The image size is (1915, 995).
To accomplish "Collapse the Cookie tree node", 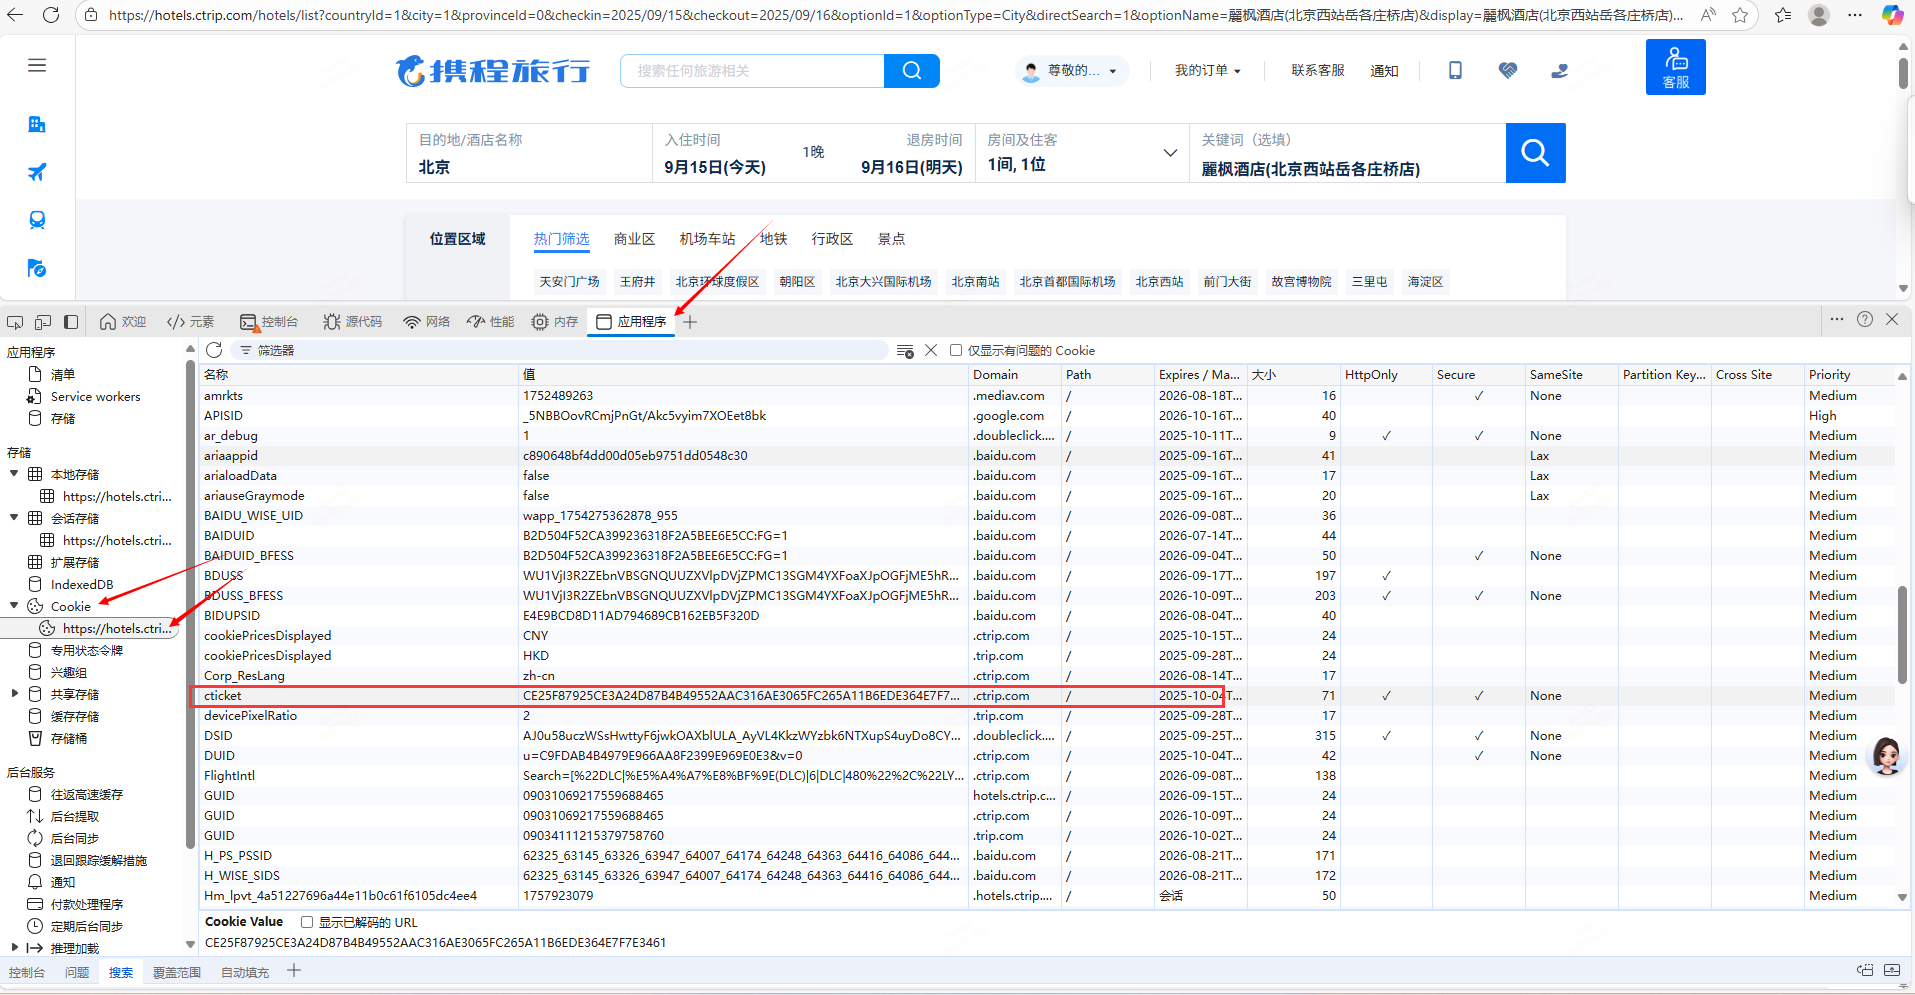I will pyautogui.click(x=14, y=606).
